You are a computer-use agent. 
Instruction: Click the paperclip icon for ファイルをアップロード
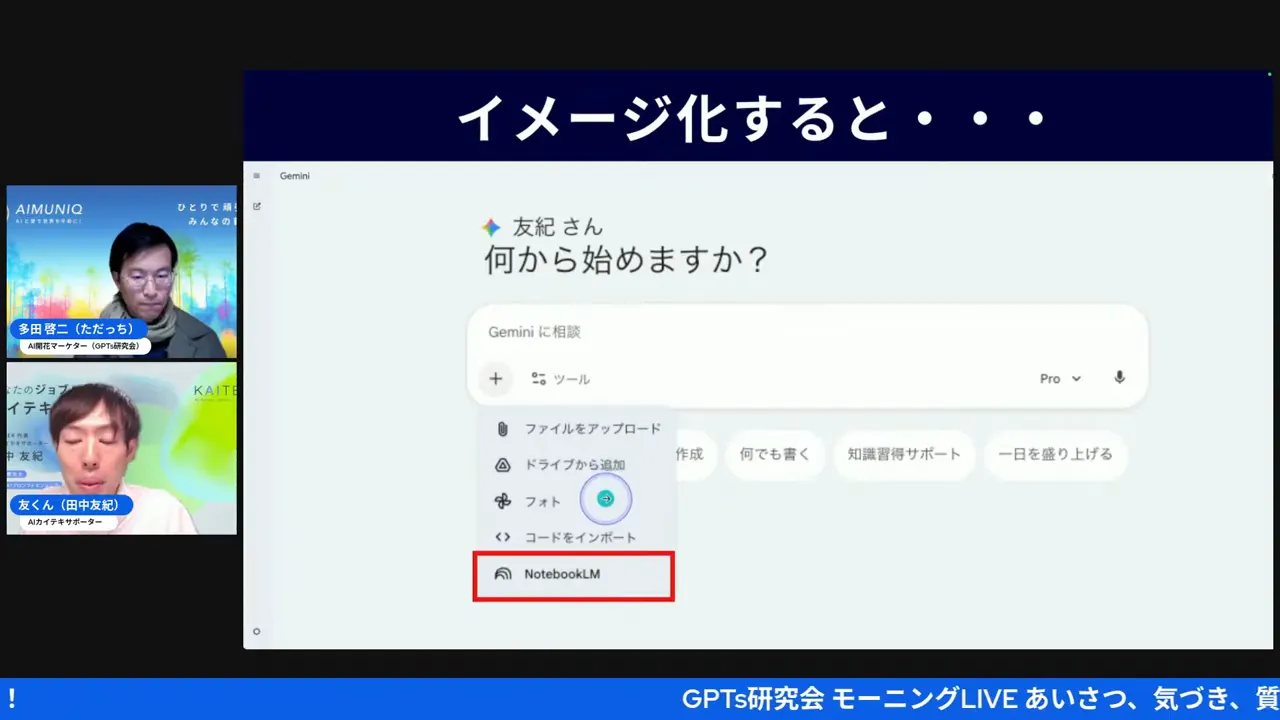pos(502,427)
